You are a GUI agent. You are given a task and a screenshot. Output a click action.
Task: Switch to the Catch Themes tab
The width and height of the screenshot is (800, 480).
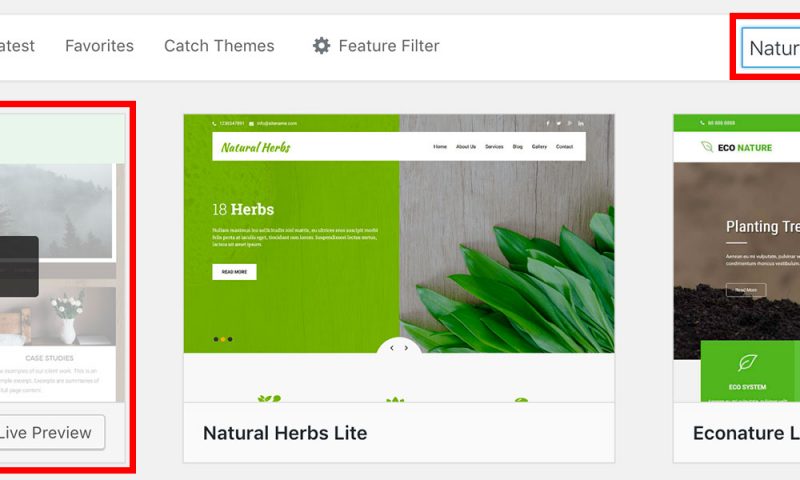tap(219, 46)
